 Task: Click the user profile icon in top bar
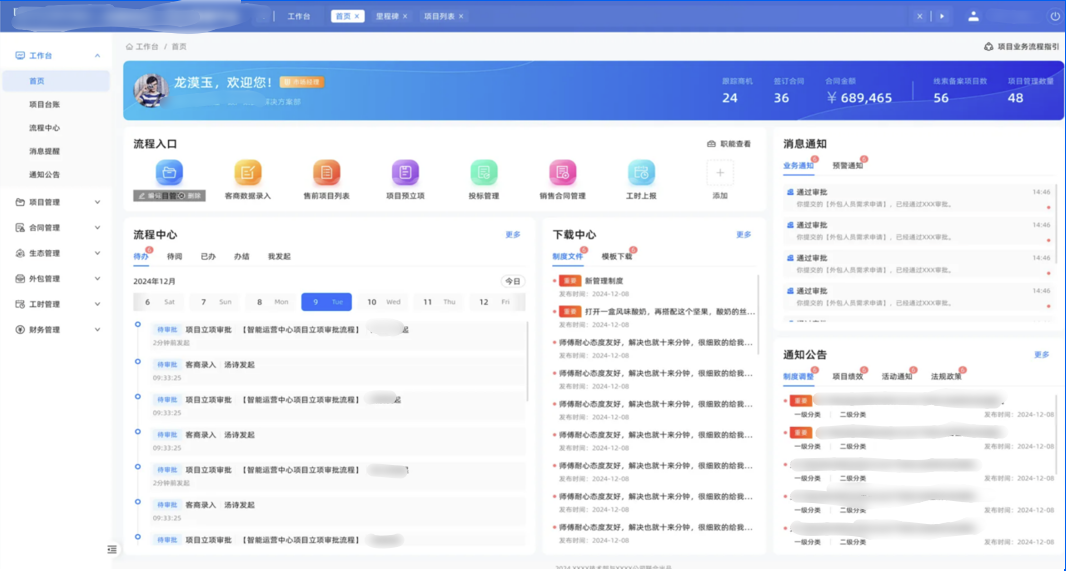point(974,16)
